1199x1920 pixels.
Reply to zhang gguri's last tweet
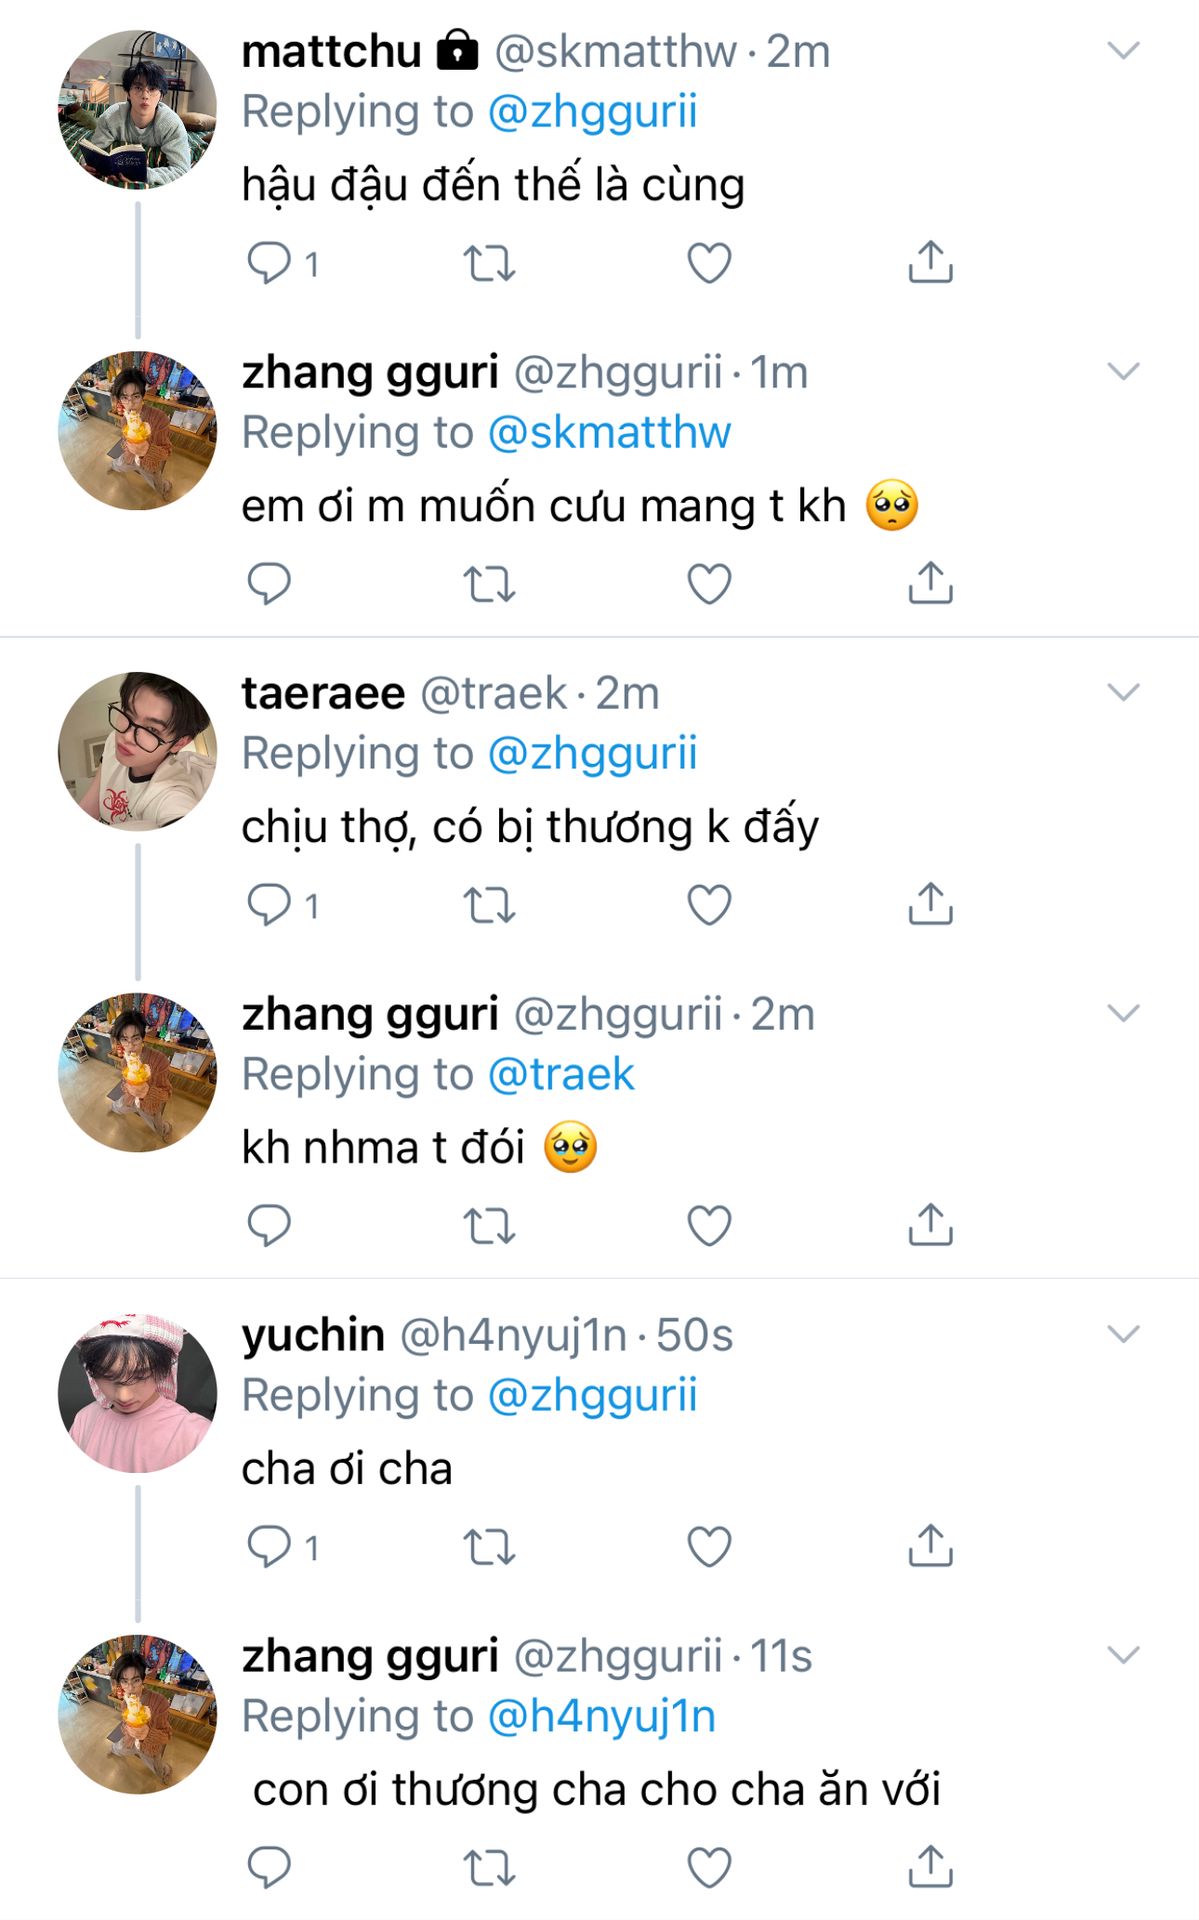point(268,1867)
